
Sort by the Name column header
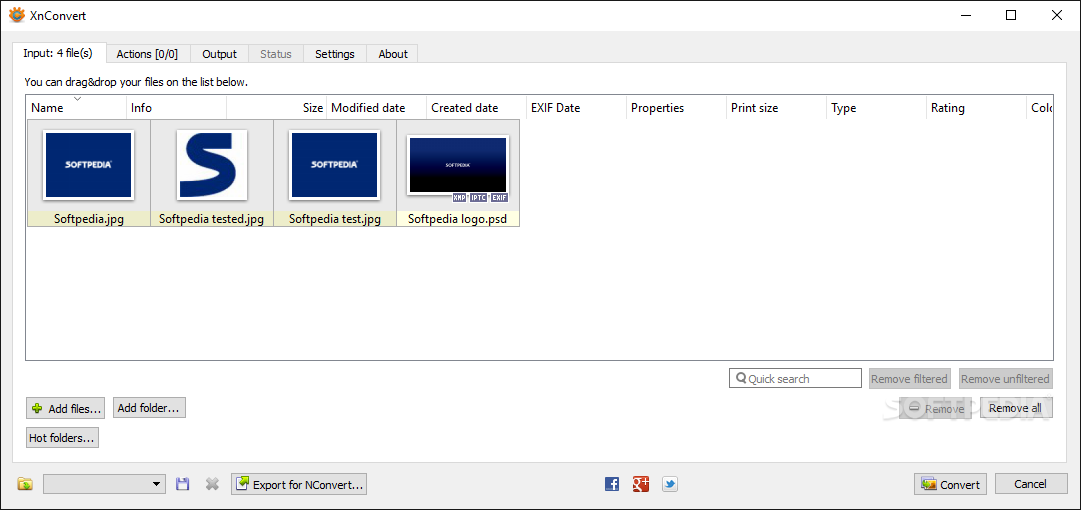click(x=77, y=108)
